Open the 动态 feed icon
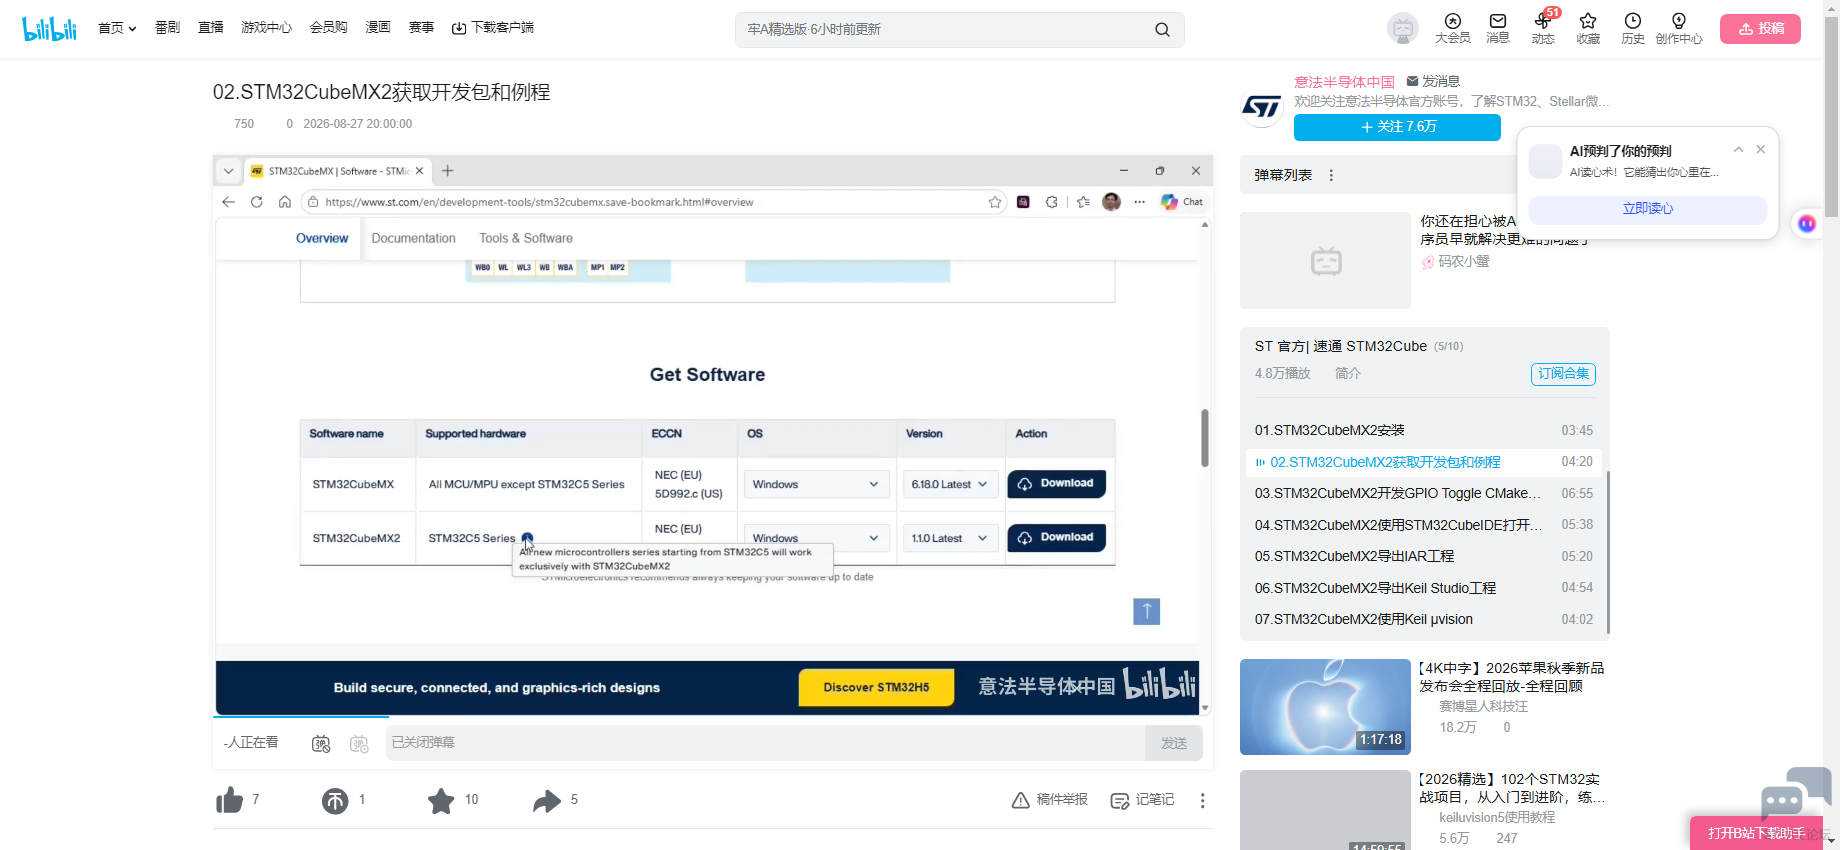This screenshot has width=1840, height=850. tap(1543, 29)
